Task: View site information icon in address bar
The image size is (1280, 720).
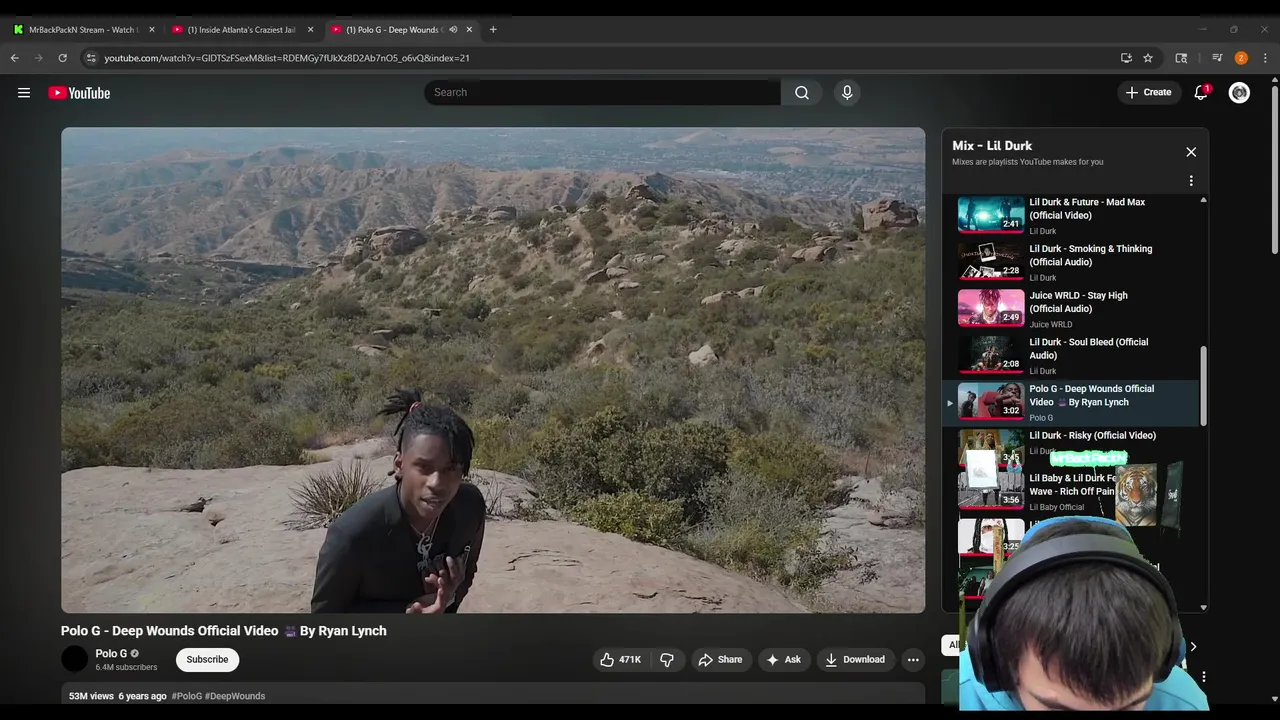Action: pyautogui.click(x=91, y=58)
